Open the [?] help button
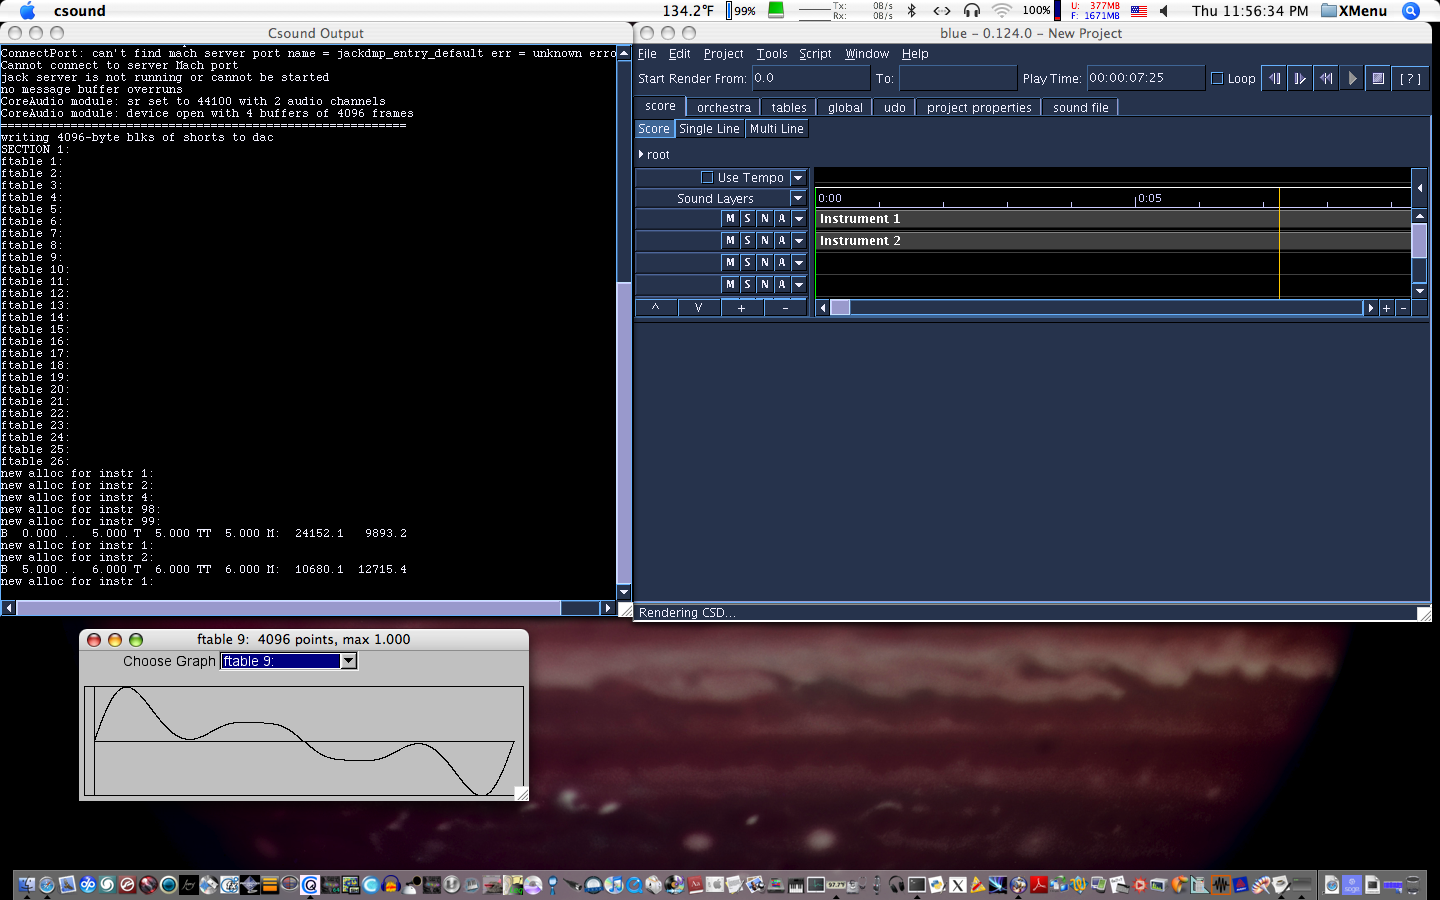This screenshot has width=1440, height=900. pyautogui.click(x=1410, y=78)
